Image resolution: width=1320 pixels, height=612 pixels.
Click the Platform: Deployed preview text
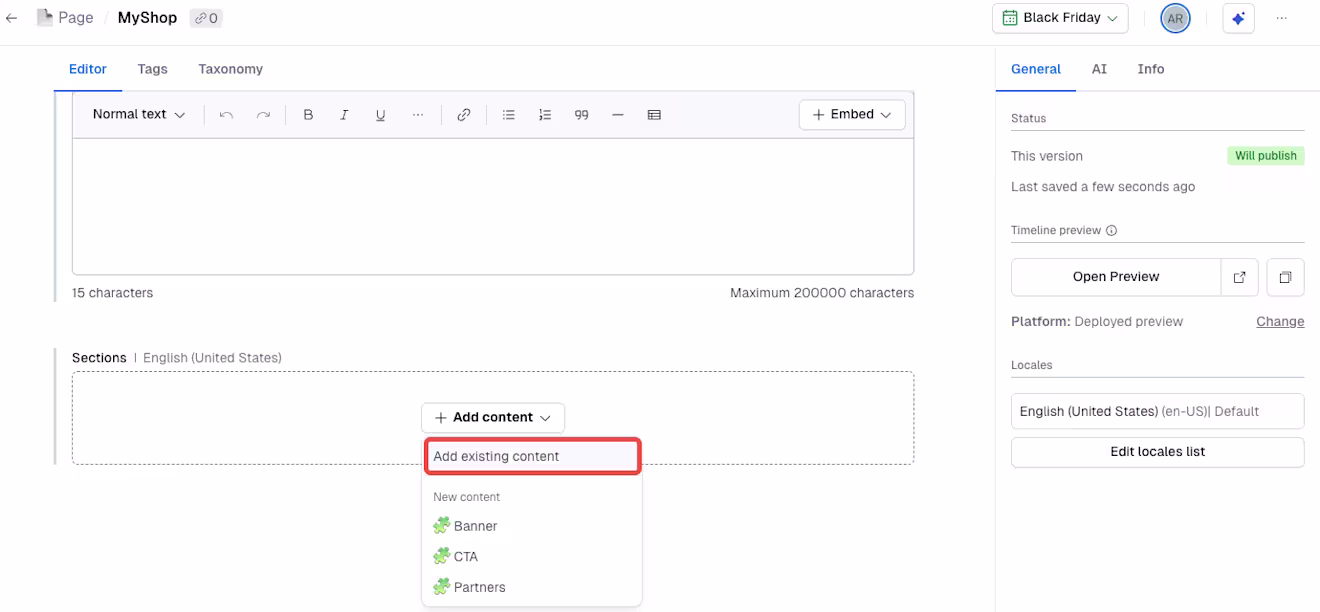[x=1097, y=322]
